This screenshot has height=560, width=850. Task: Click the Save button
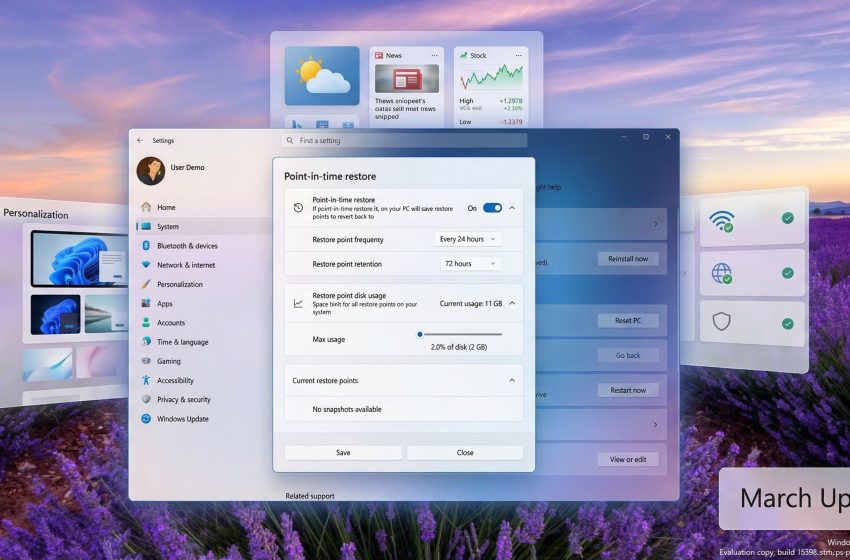click(343, 452)
